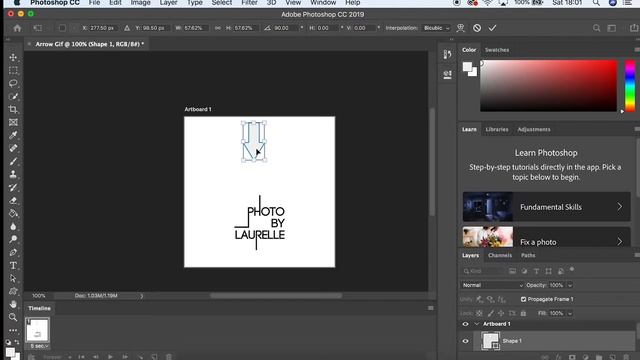Image resolution: width=640 pixels, height=360 pixels.
Task: Open the status bar Doc info arrow
Action: coord(142,296)
